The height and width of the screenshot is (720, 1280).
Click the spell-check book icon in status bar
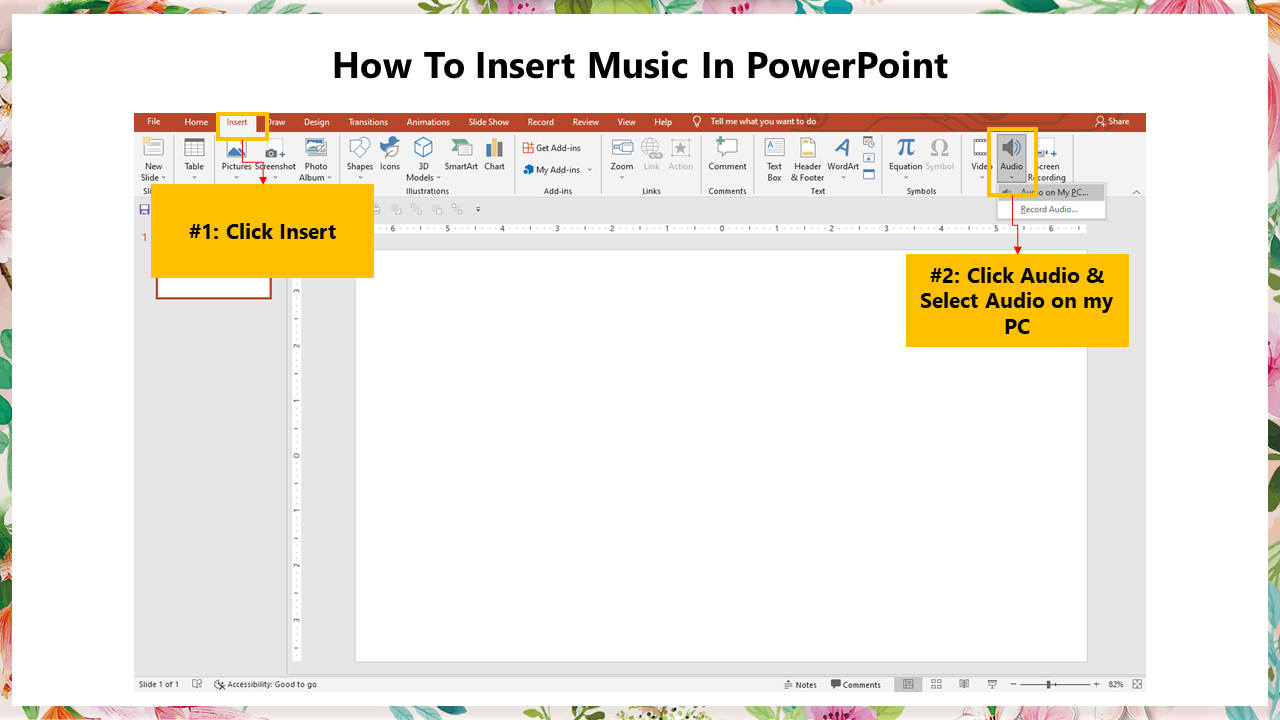[x=197, y=685]
